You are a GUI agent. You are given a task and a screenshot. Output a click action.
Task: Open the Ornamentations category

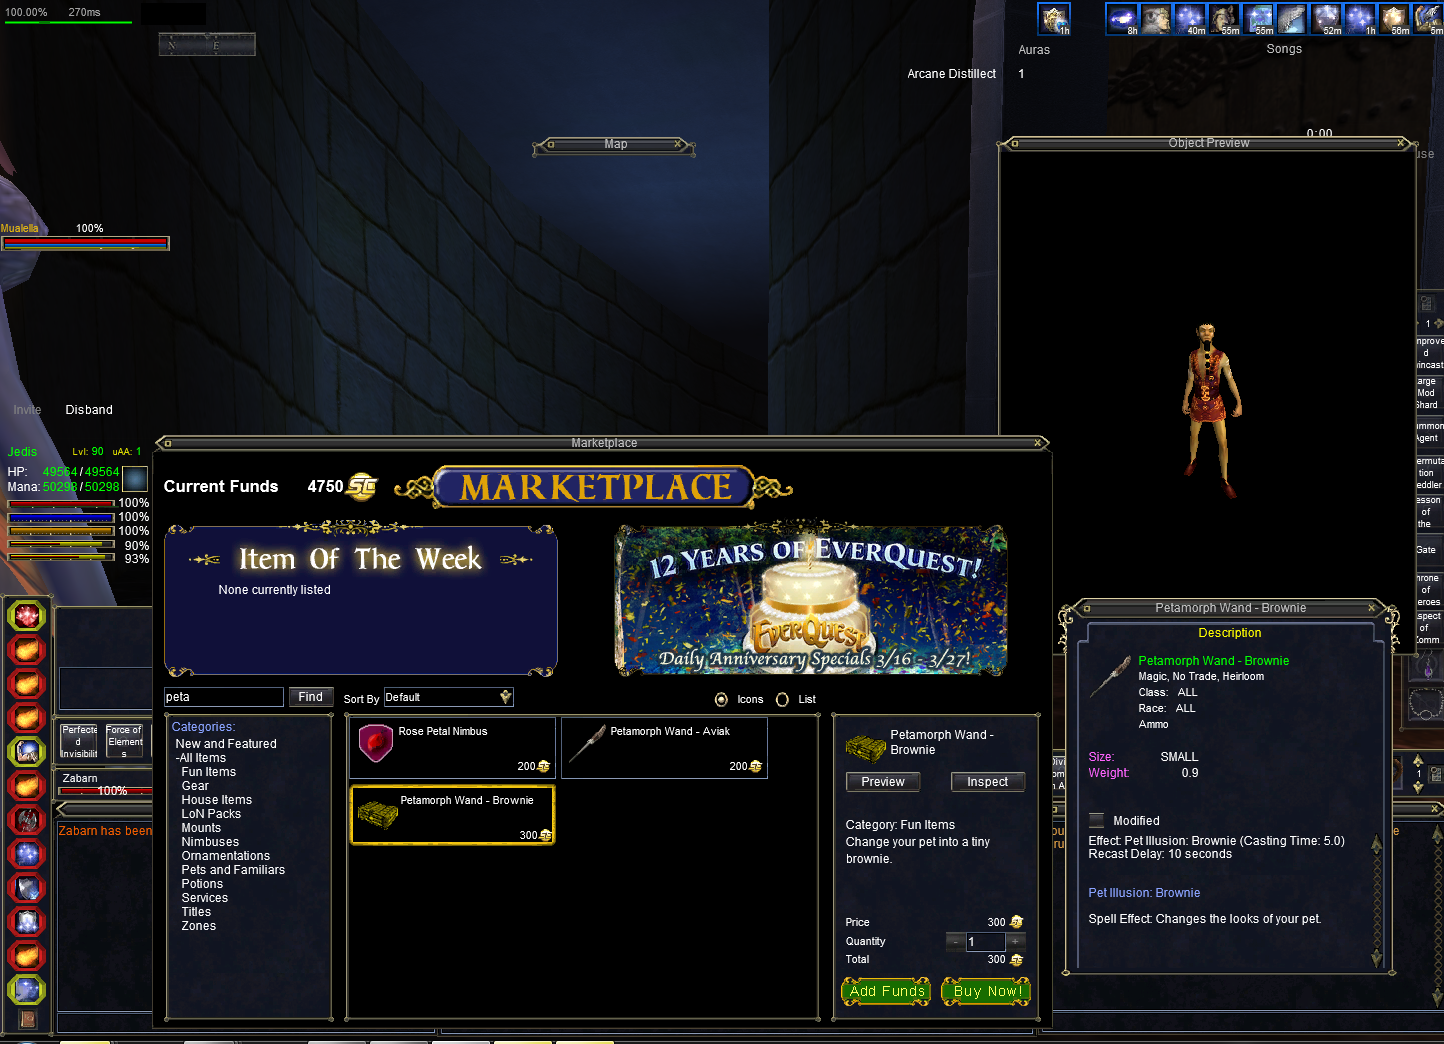[x=226, y=856]
